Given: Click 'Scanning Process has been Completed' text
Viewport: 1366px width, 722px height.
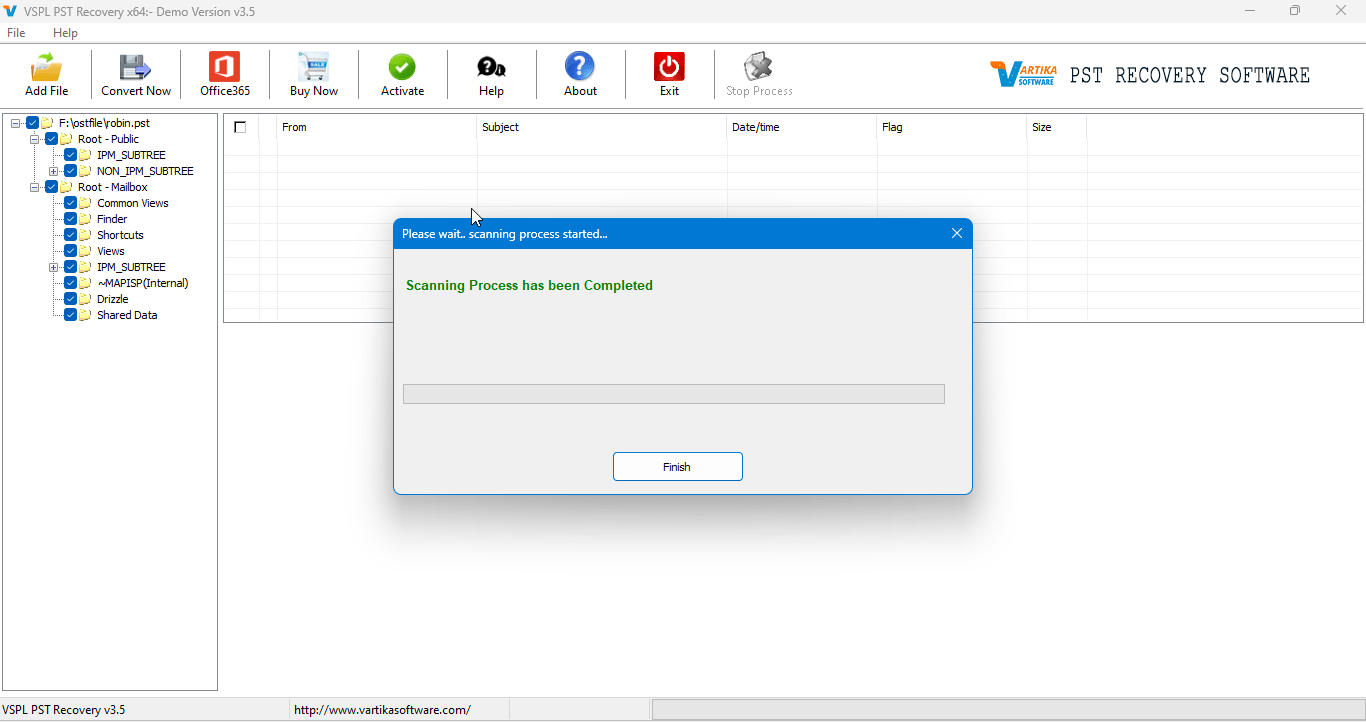Looking at the screenshot, I should pyautogui.click(x=529, y=285).
